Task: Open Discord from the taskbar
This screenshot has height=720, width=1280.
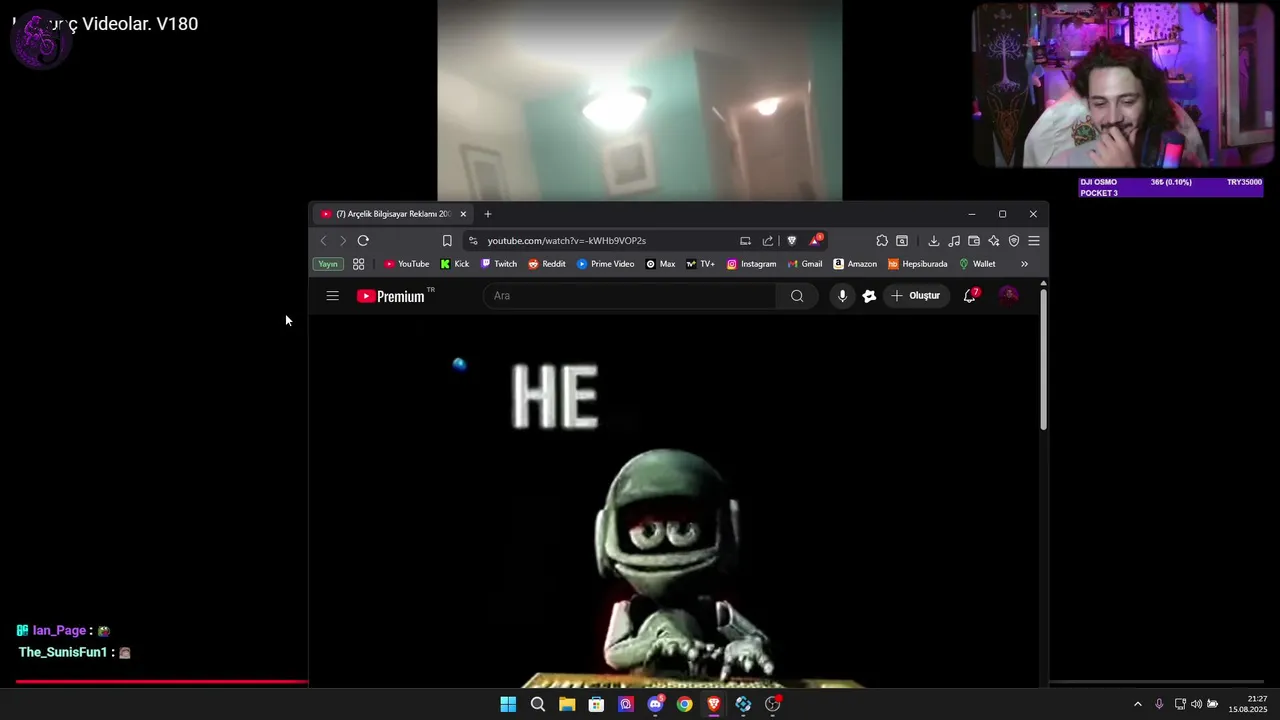Action: tap(655, 704)
